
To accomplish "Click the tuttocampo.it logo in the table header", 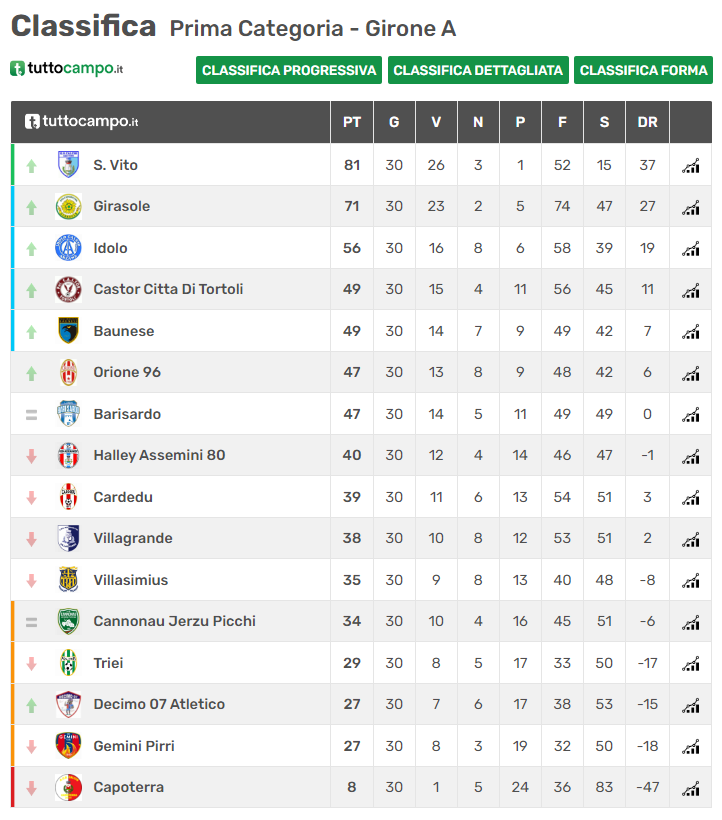I will 82,121.
